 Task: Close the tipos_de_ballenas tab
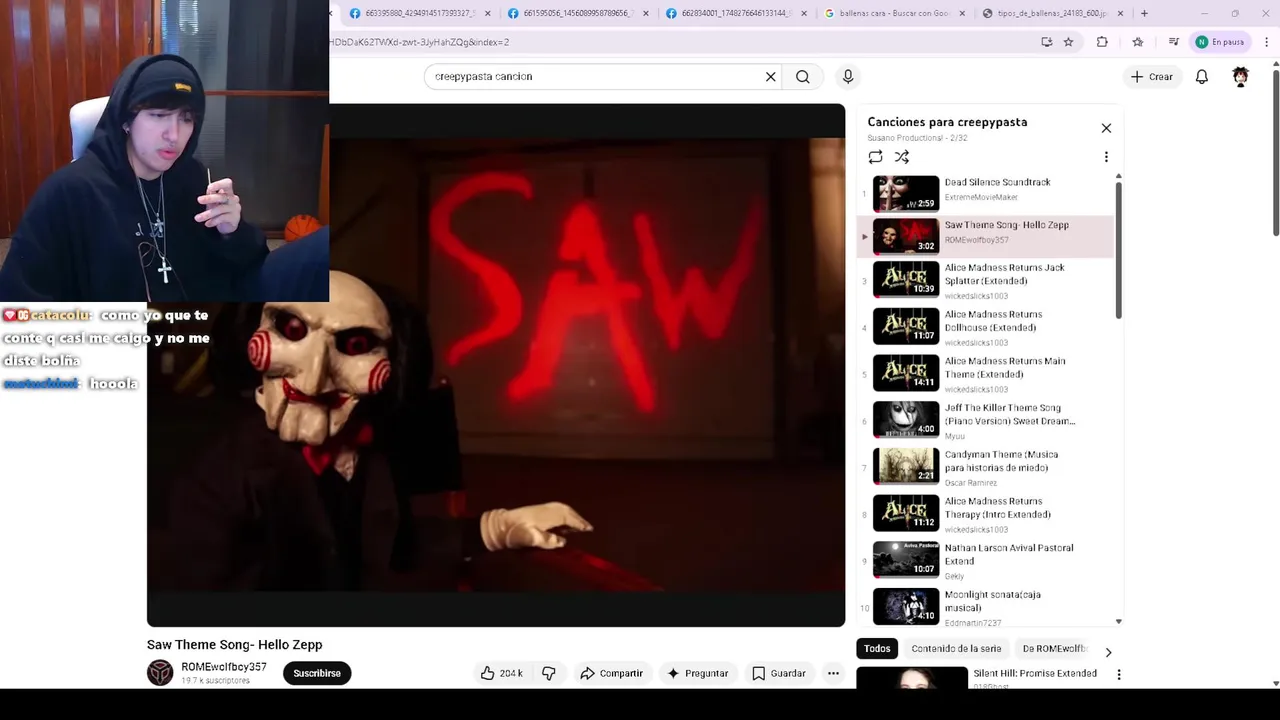pyautogui.click(x=1120, y=14)
